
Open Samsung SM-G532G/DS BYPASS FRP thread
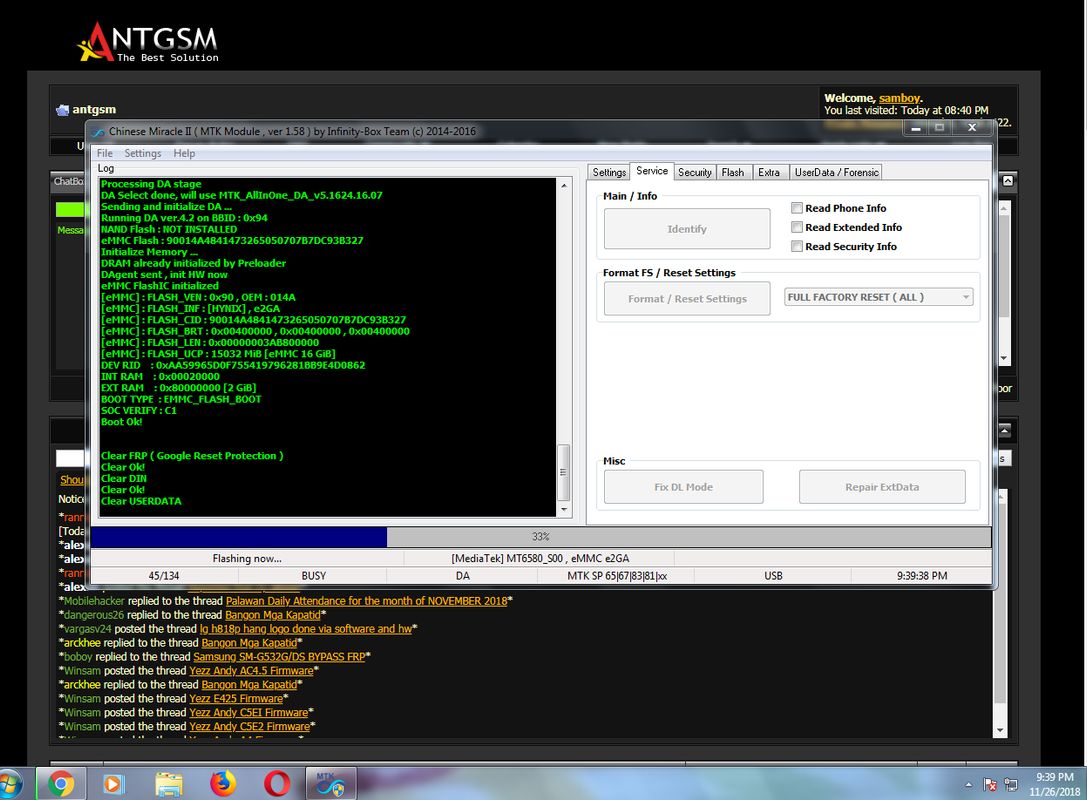279,656
